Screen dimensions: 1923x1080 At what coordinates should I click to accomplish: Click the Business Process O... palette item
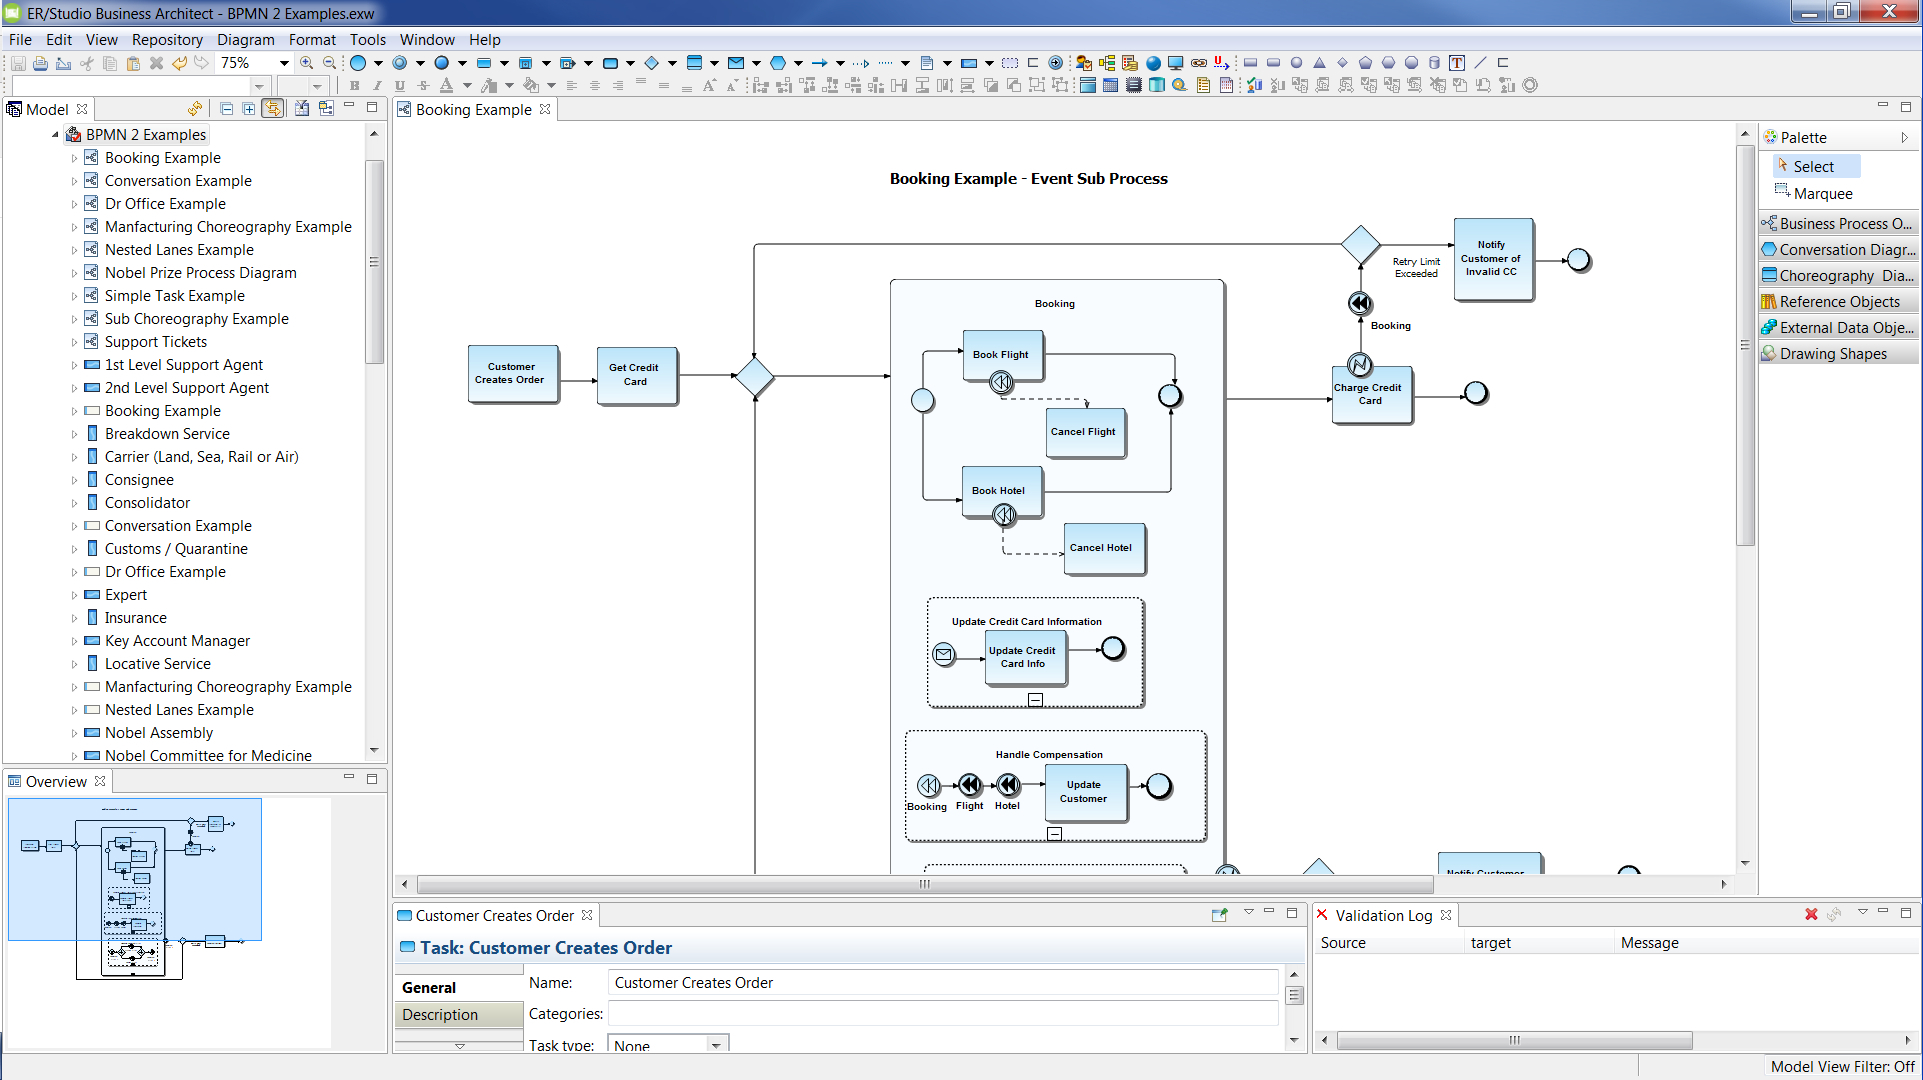tap(1836, 223)
